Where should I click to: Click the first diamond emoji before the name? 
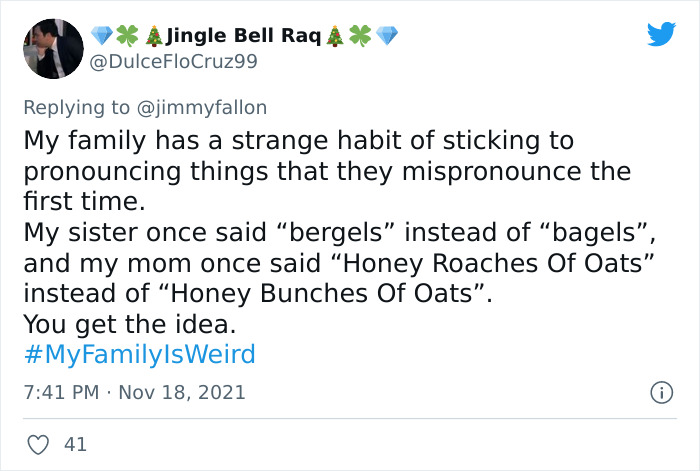[101, 37]
